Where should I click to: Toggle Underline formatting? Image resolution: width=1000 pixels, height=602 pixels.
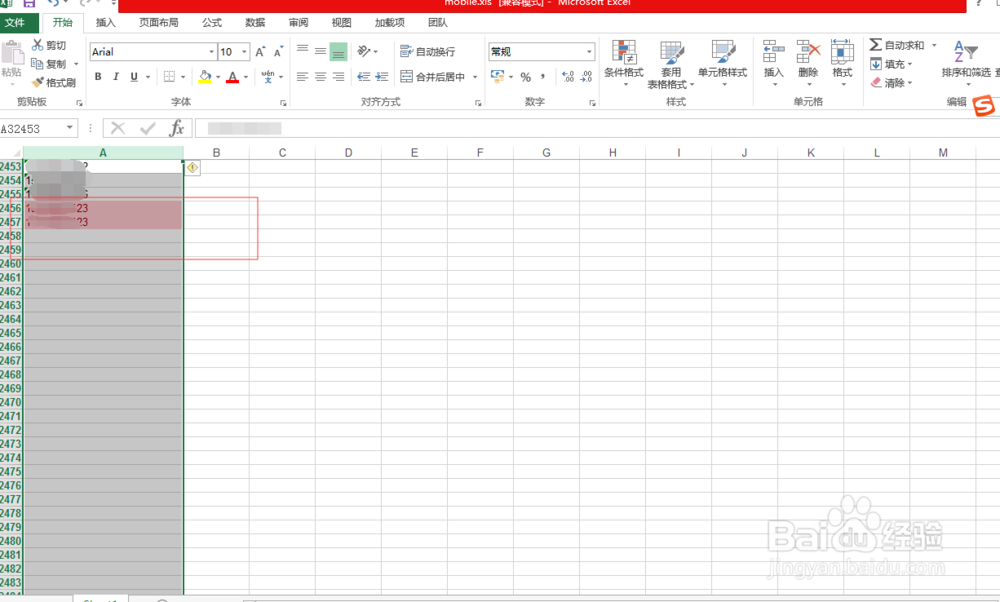(134, 77)
